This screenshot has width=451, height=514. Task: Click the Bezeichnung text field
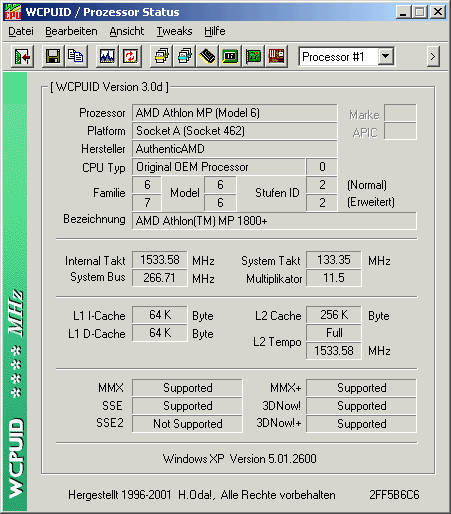pyautogui.click(x=274, y=221)
